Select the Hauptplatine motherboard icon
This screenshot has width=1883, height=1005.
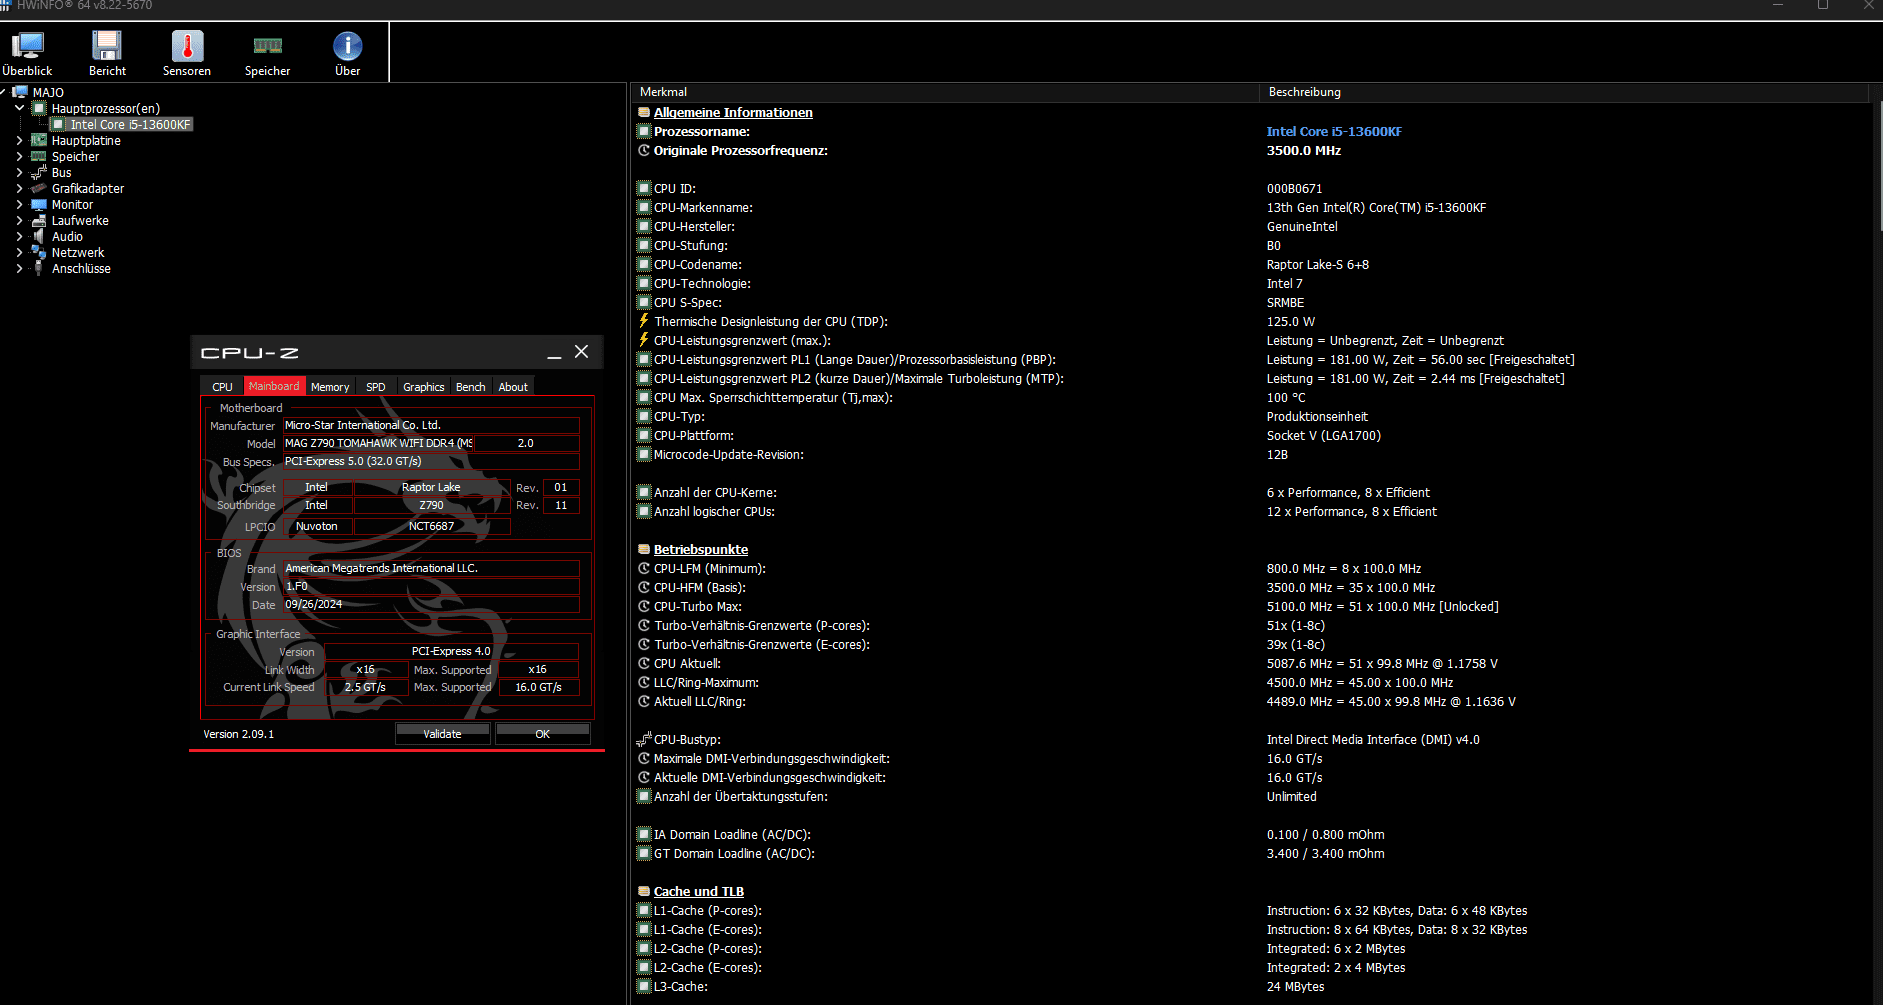pos(39,140)
